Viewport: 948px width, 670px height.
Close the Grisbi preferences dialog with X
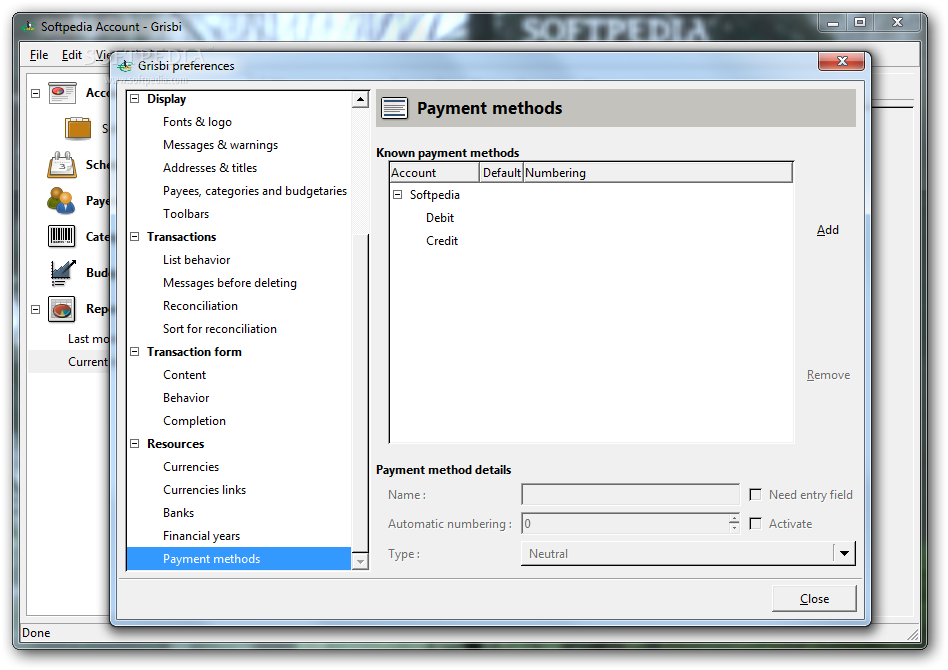click(x=842, y=61)
